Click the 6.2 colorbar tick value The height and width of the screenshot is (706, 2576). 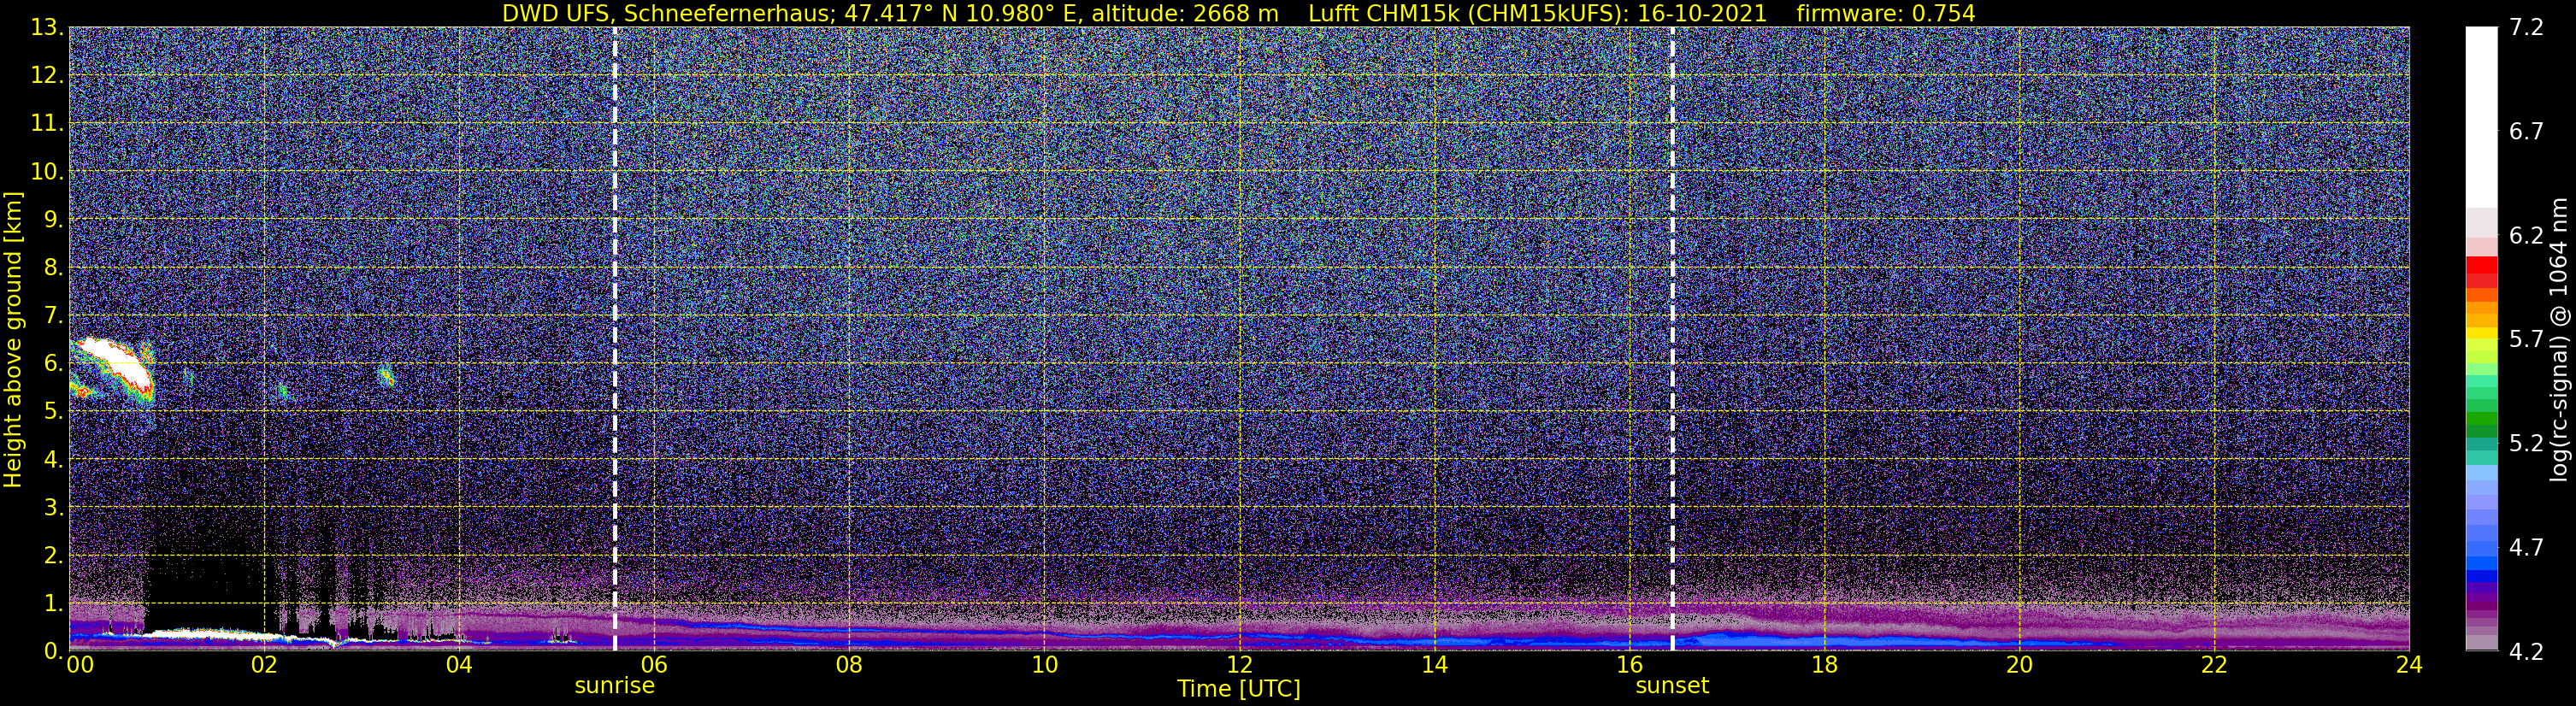click(x=2526, y=236)
